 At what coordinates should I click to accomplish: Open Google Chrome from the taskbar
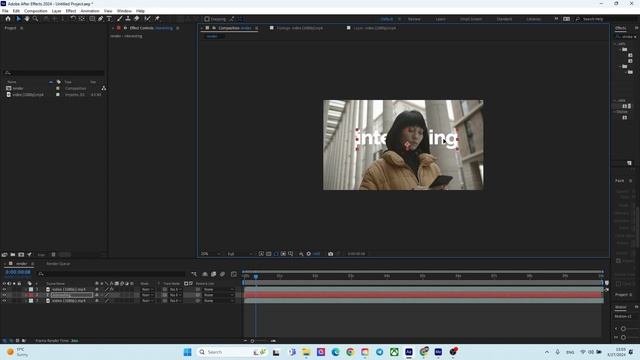pyautogui.click(x=350, y=352)
